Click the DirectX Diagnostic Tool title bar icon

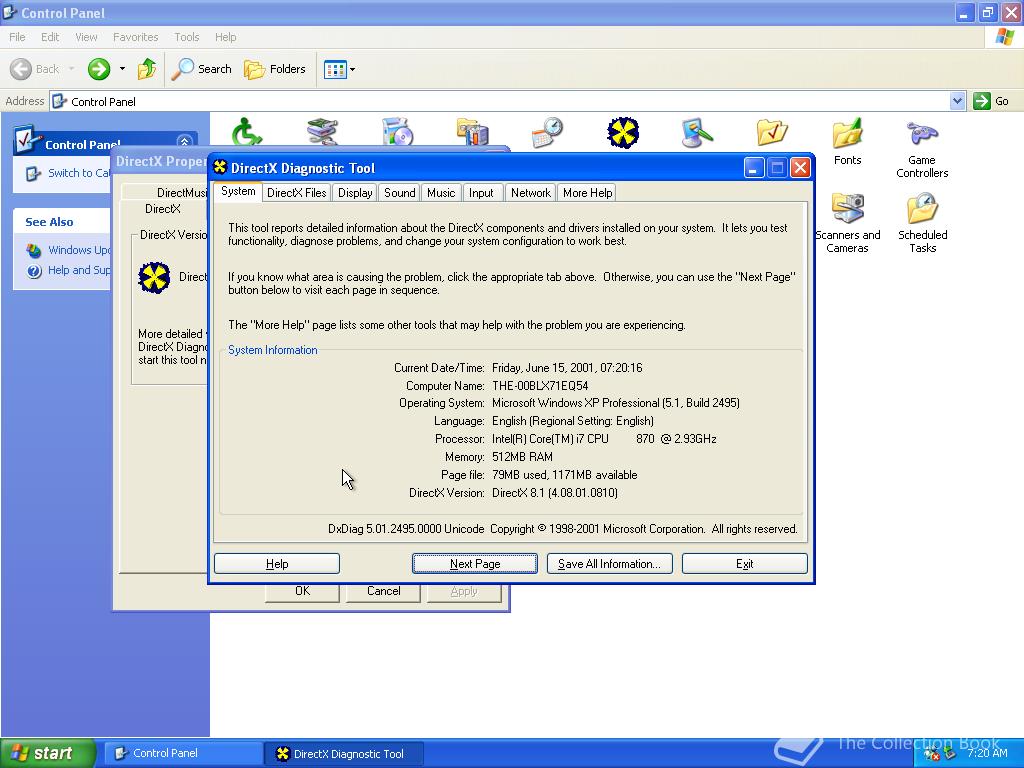(220, 167)
